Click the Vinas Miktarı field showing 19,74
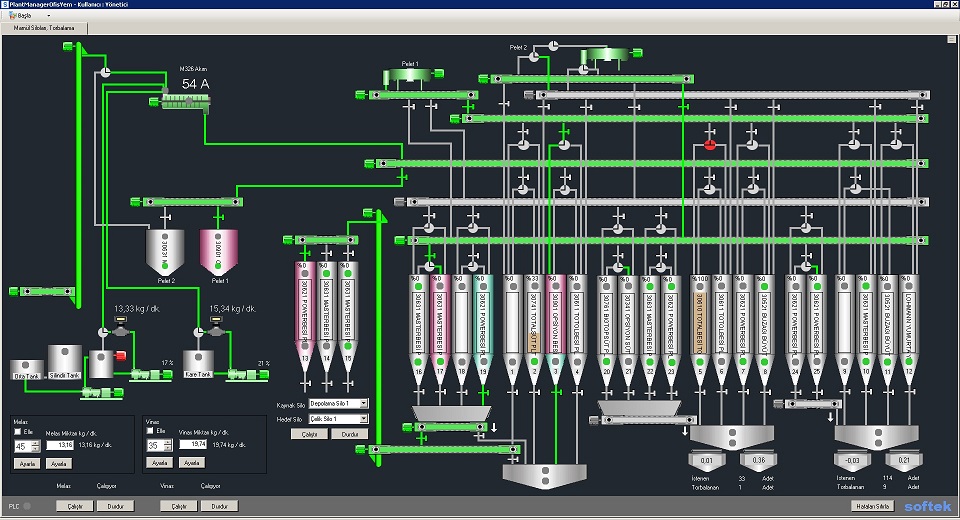 (x=192, y=445)
